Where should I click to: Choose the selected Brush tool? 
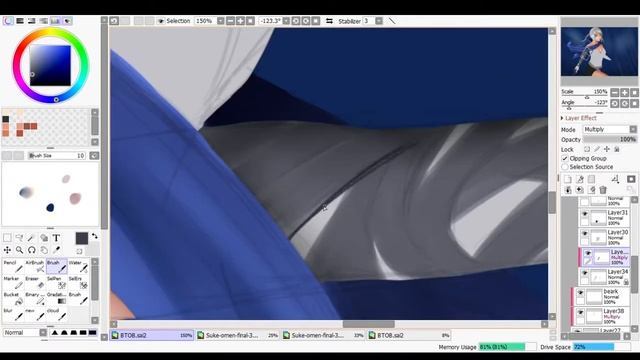57,266
